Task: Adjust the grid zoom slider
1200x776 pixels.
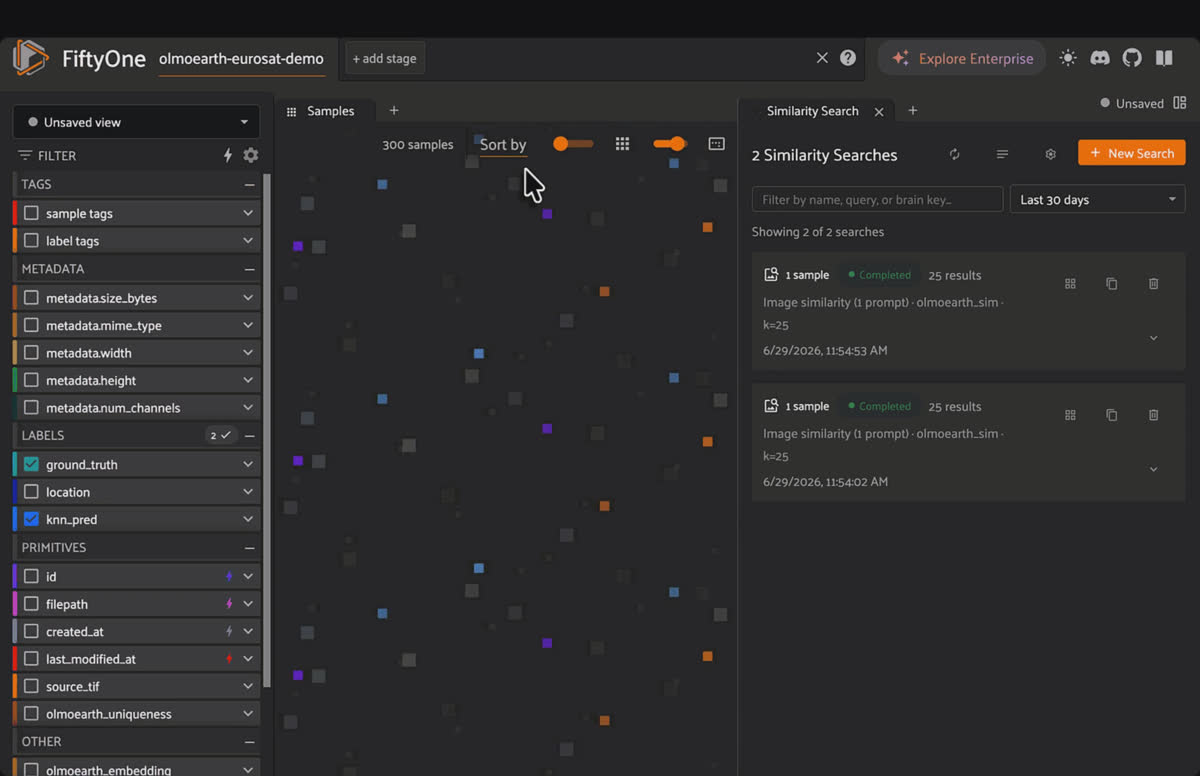Action: coord(573,144)
